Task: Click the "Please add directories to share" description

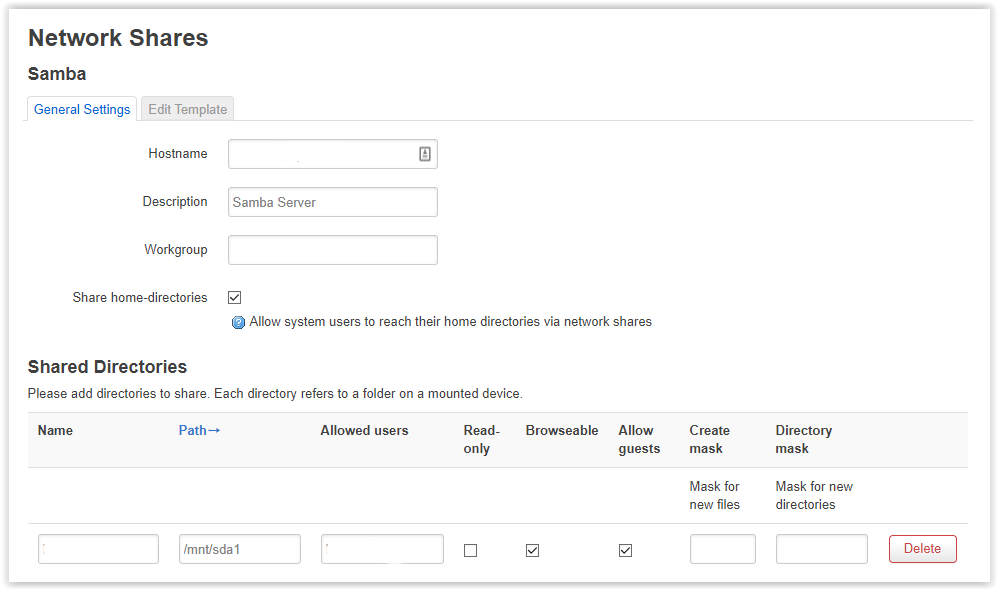Action: [x=275, y=393]
